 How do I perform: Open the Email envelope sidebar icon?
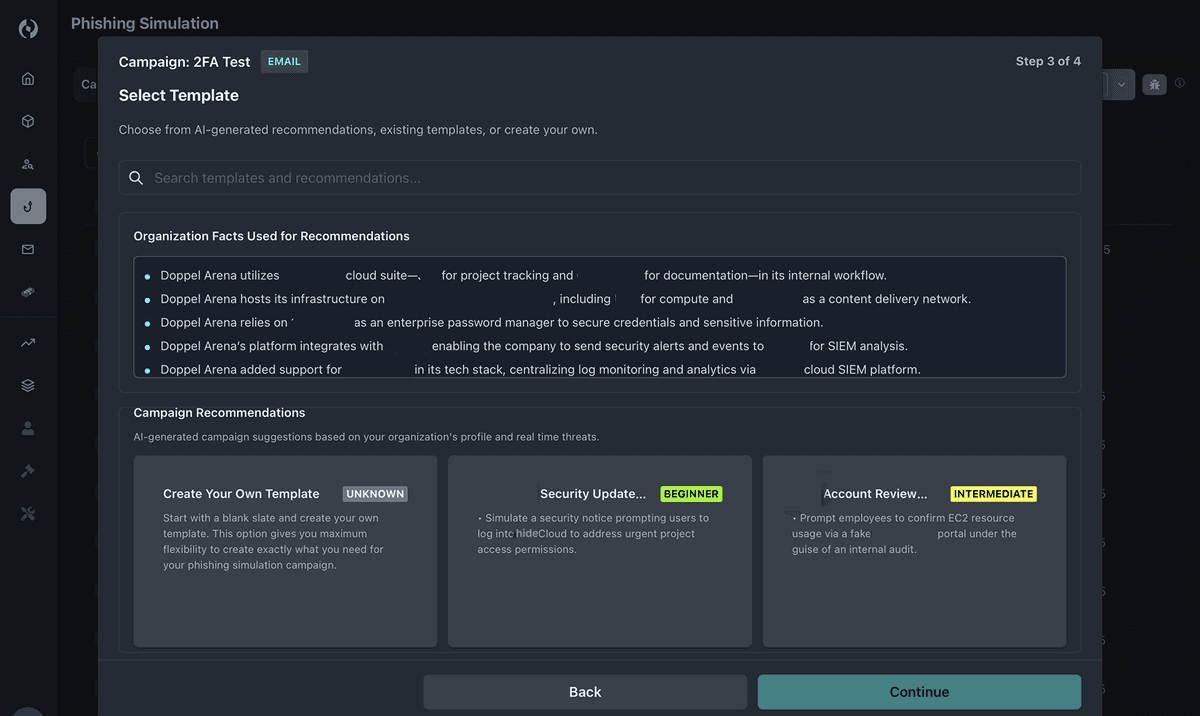click(27, 249)
